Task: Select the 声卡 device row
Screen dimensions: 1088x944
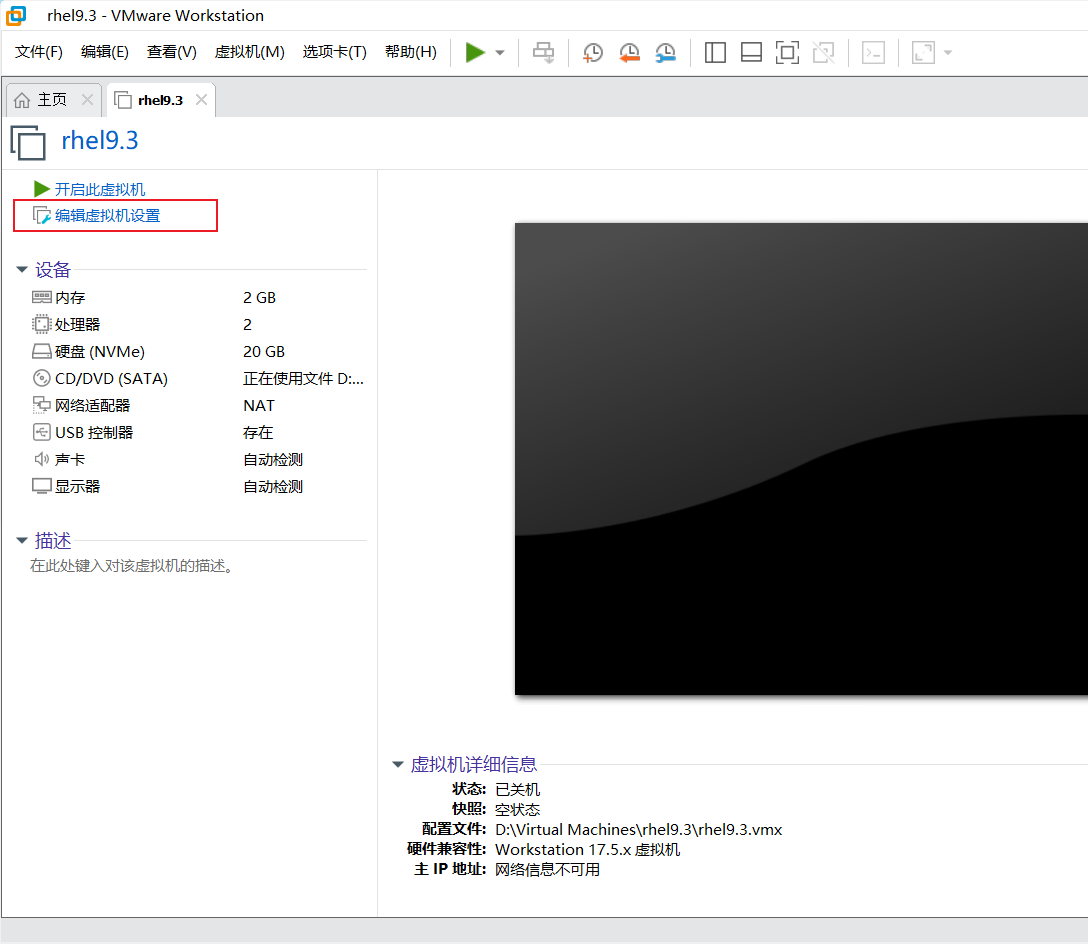Action: point(197,460)
